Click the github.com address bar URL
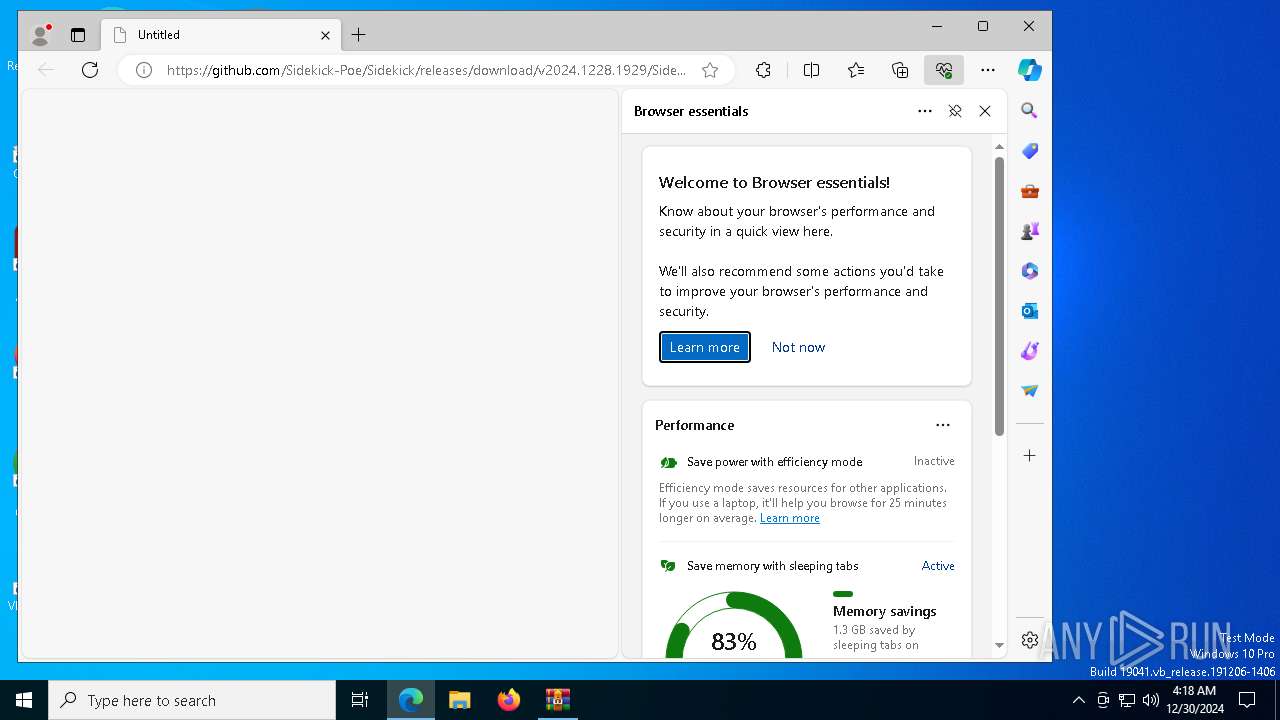1280x720 pixels. point(426,70)
